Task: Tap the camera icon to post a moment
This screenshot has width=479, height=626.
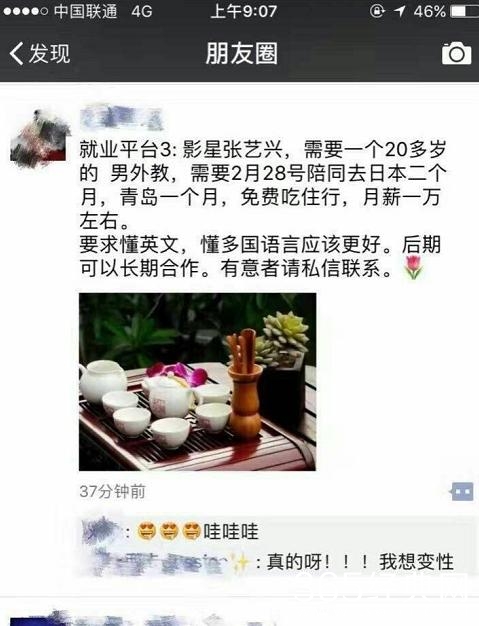Action: (456, 53)
